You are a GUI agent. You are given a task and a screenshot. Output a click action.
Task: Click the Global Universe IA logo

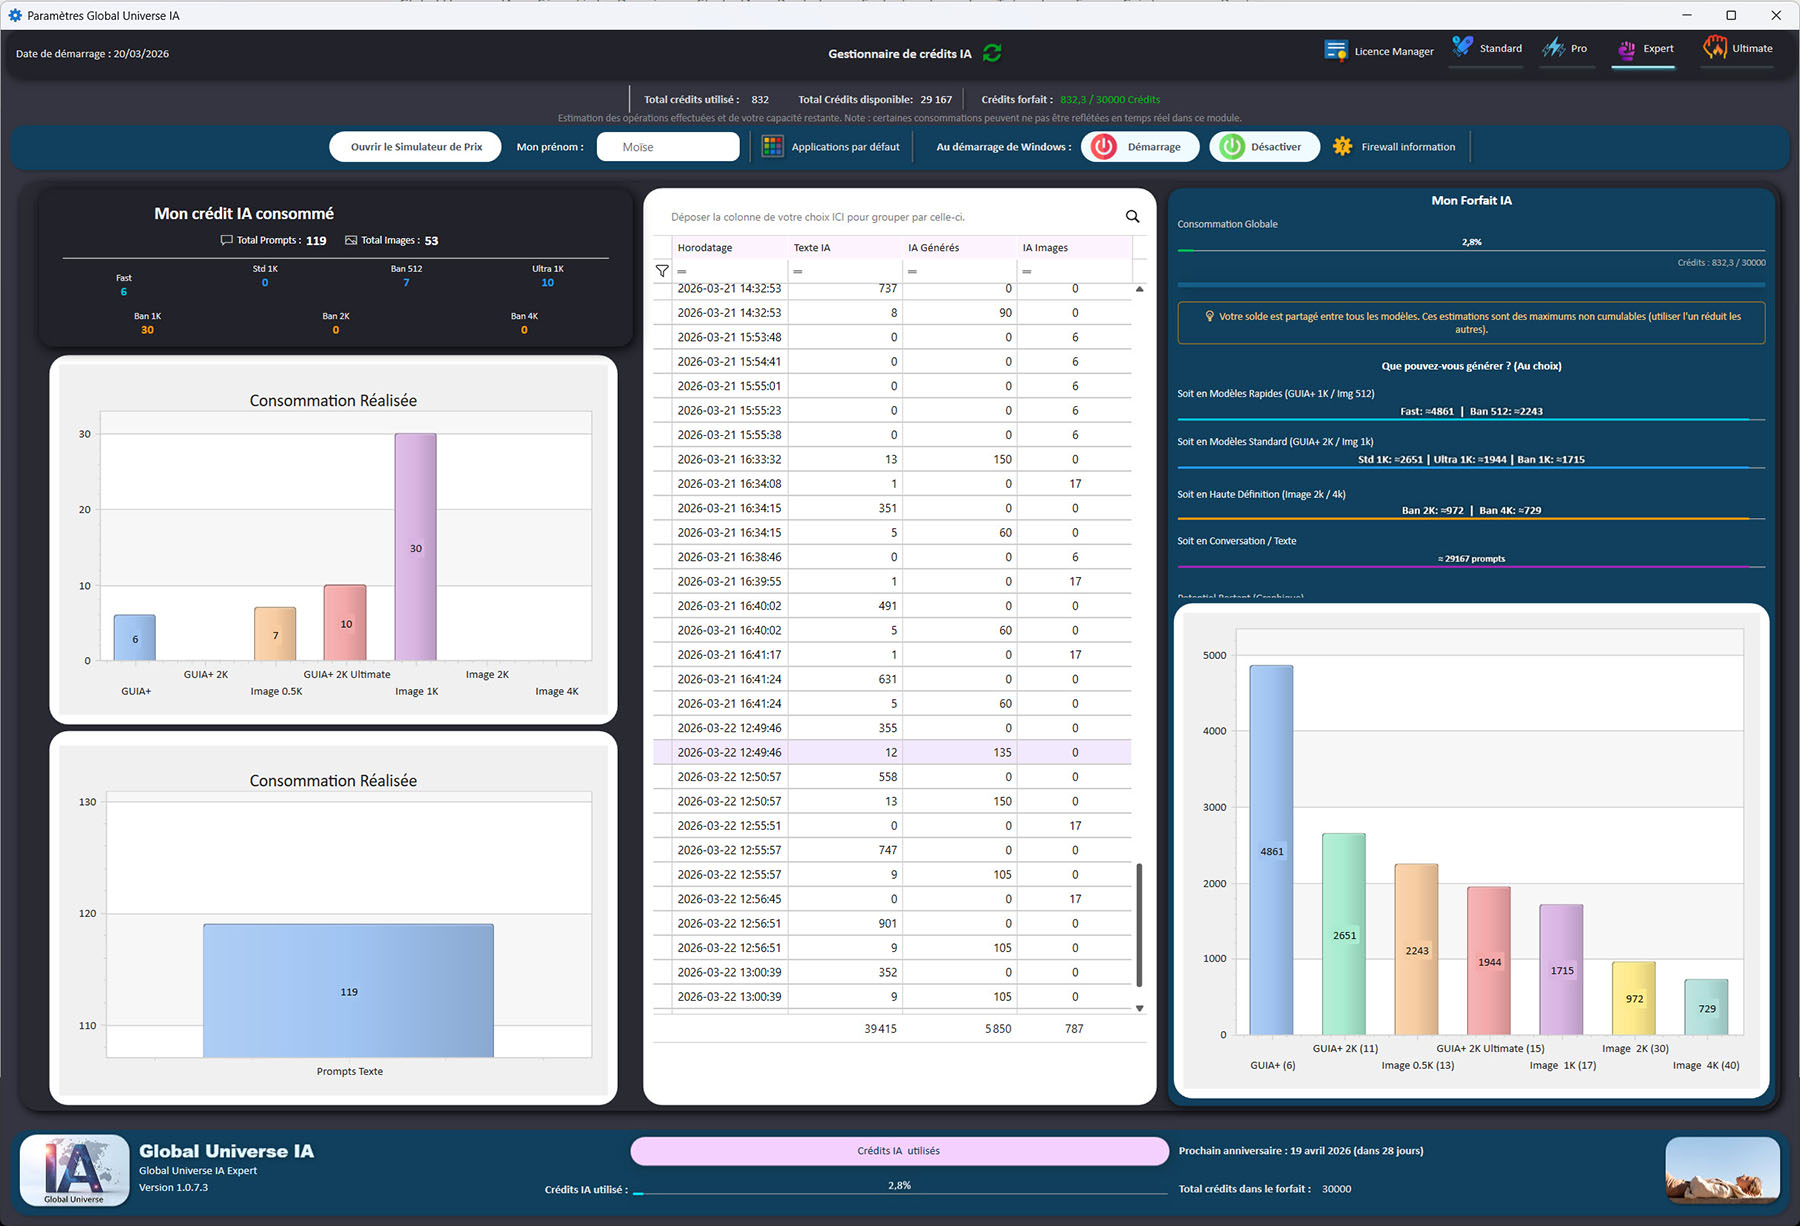(x=75, y=1169)
